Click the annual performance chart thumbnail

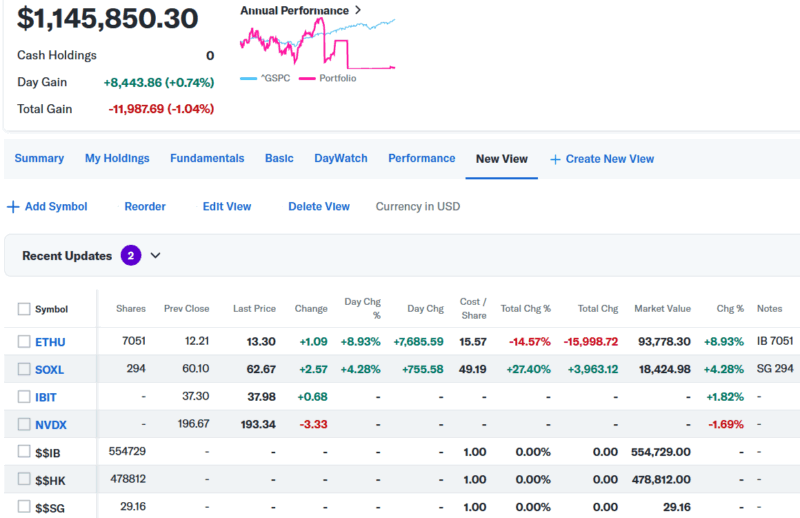point(317,42)
